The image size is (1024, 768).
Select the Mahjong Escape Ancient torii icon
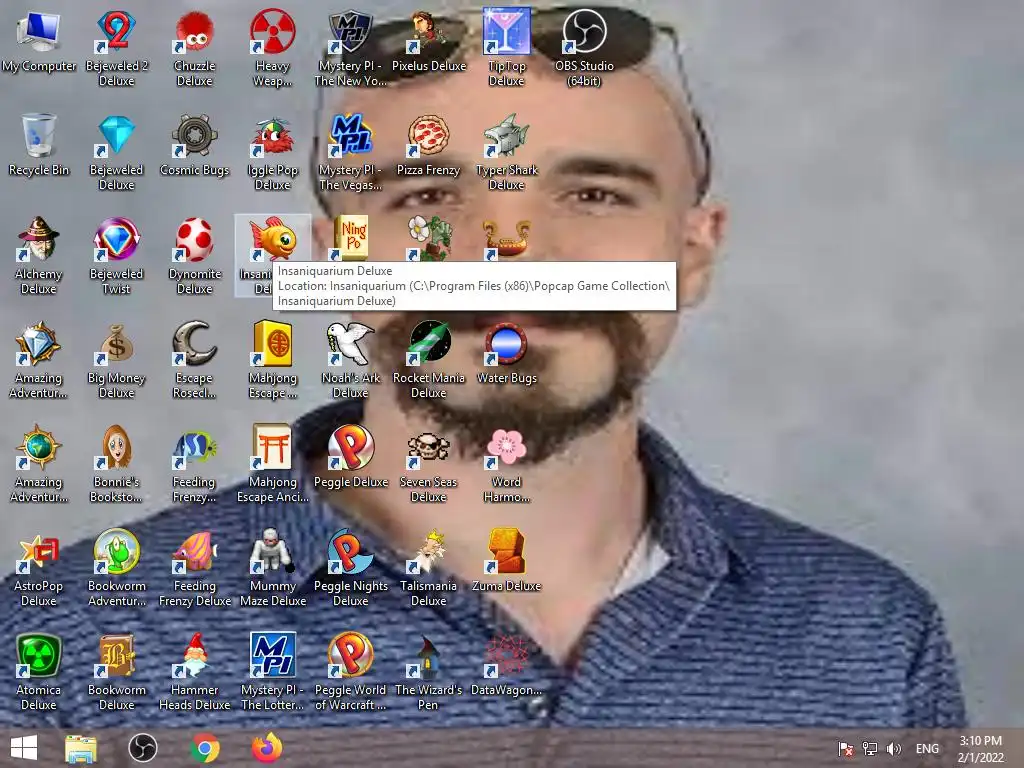[x=272, y=447]
